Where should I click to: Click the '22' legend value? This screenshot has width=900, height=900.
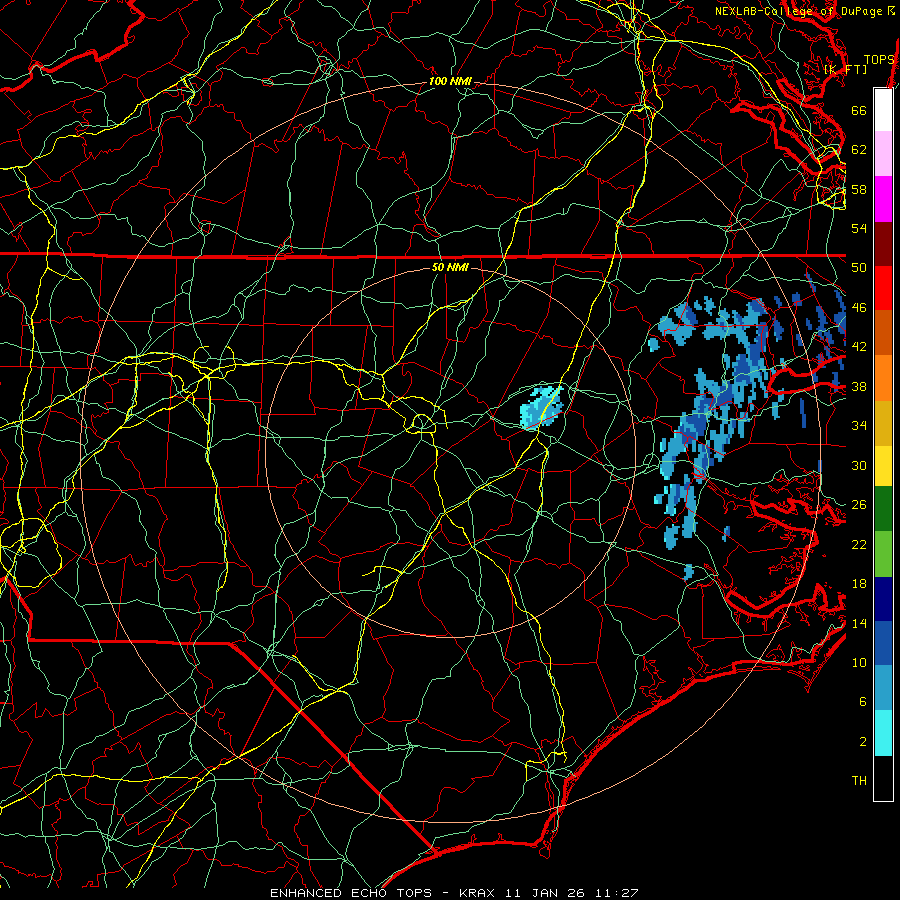(x=859, y=545)
